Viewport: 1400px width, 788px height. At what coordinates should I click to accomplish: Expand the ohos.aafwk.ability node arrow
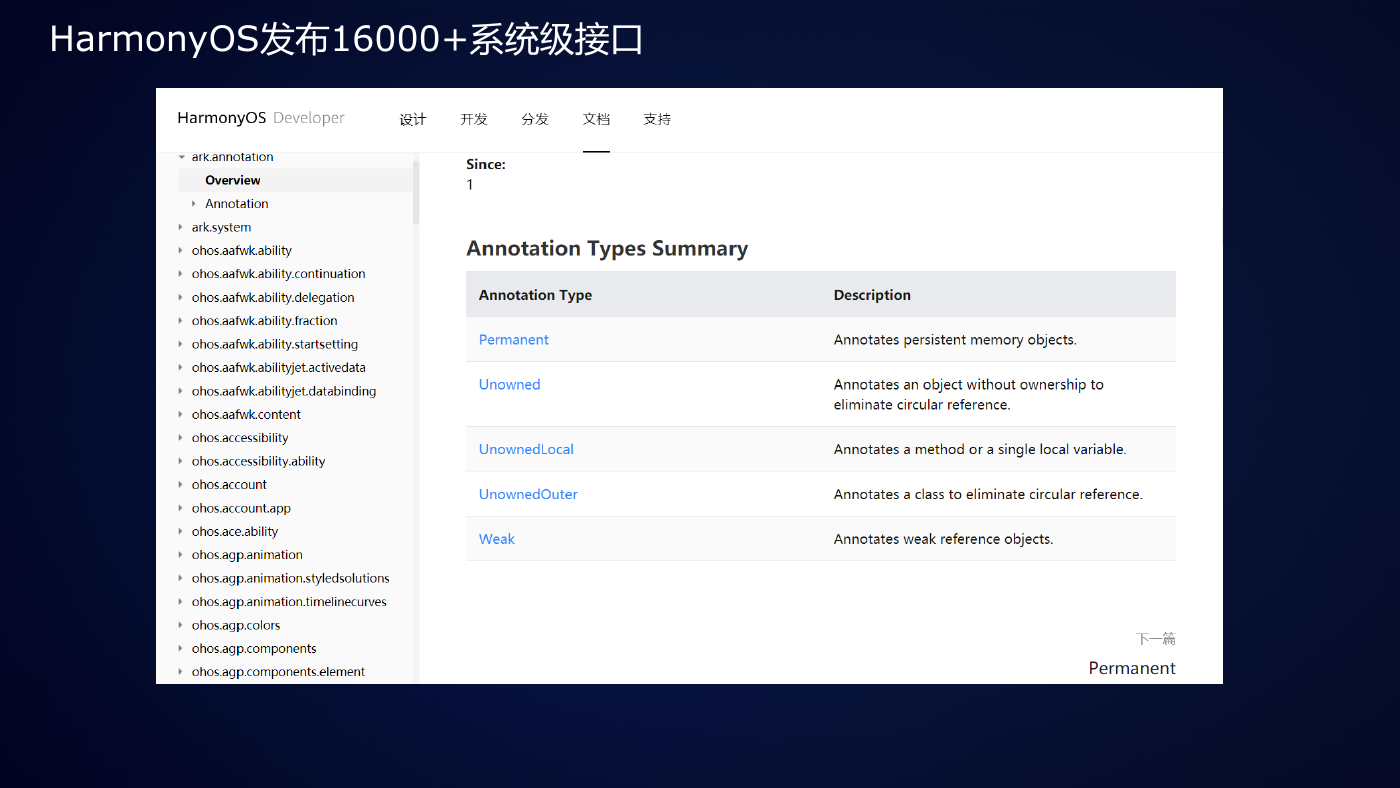coord(181,251)
